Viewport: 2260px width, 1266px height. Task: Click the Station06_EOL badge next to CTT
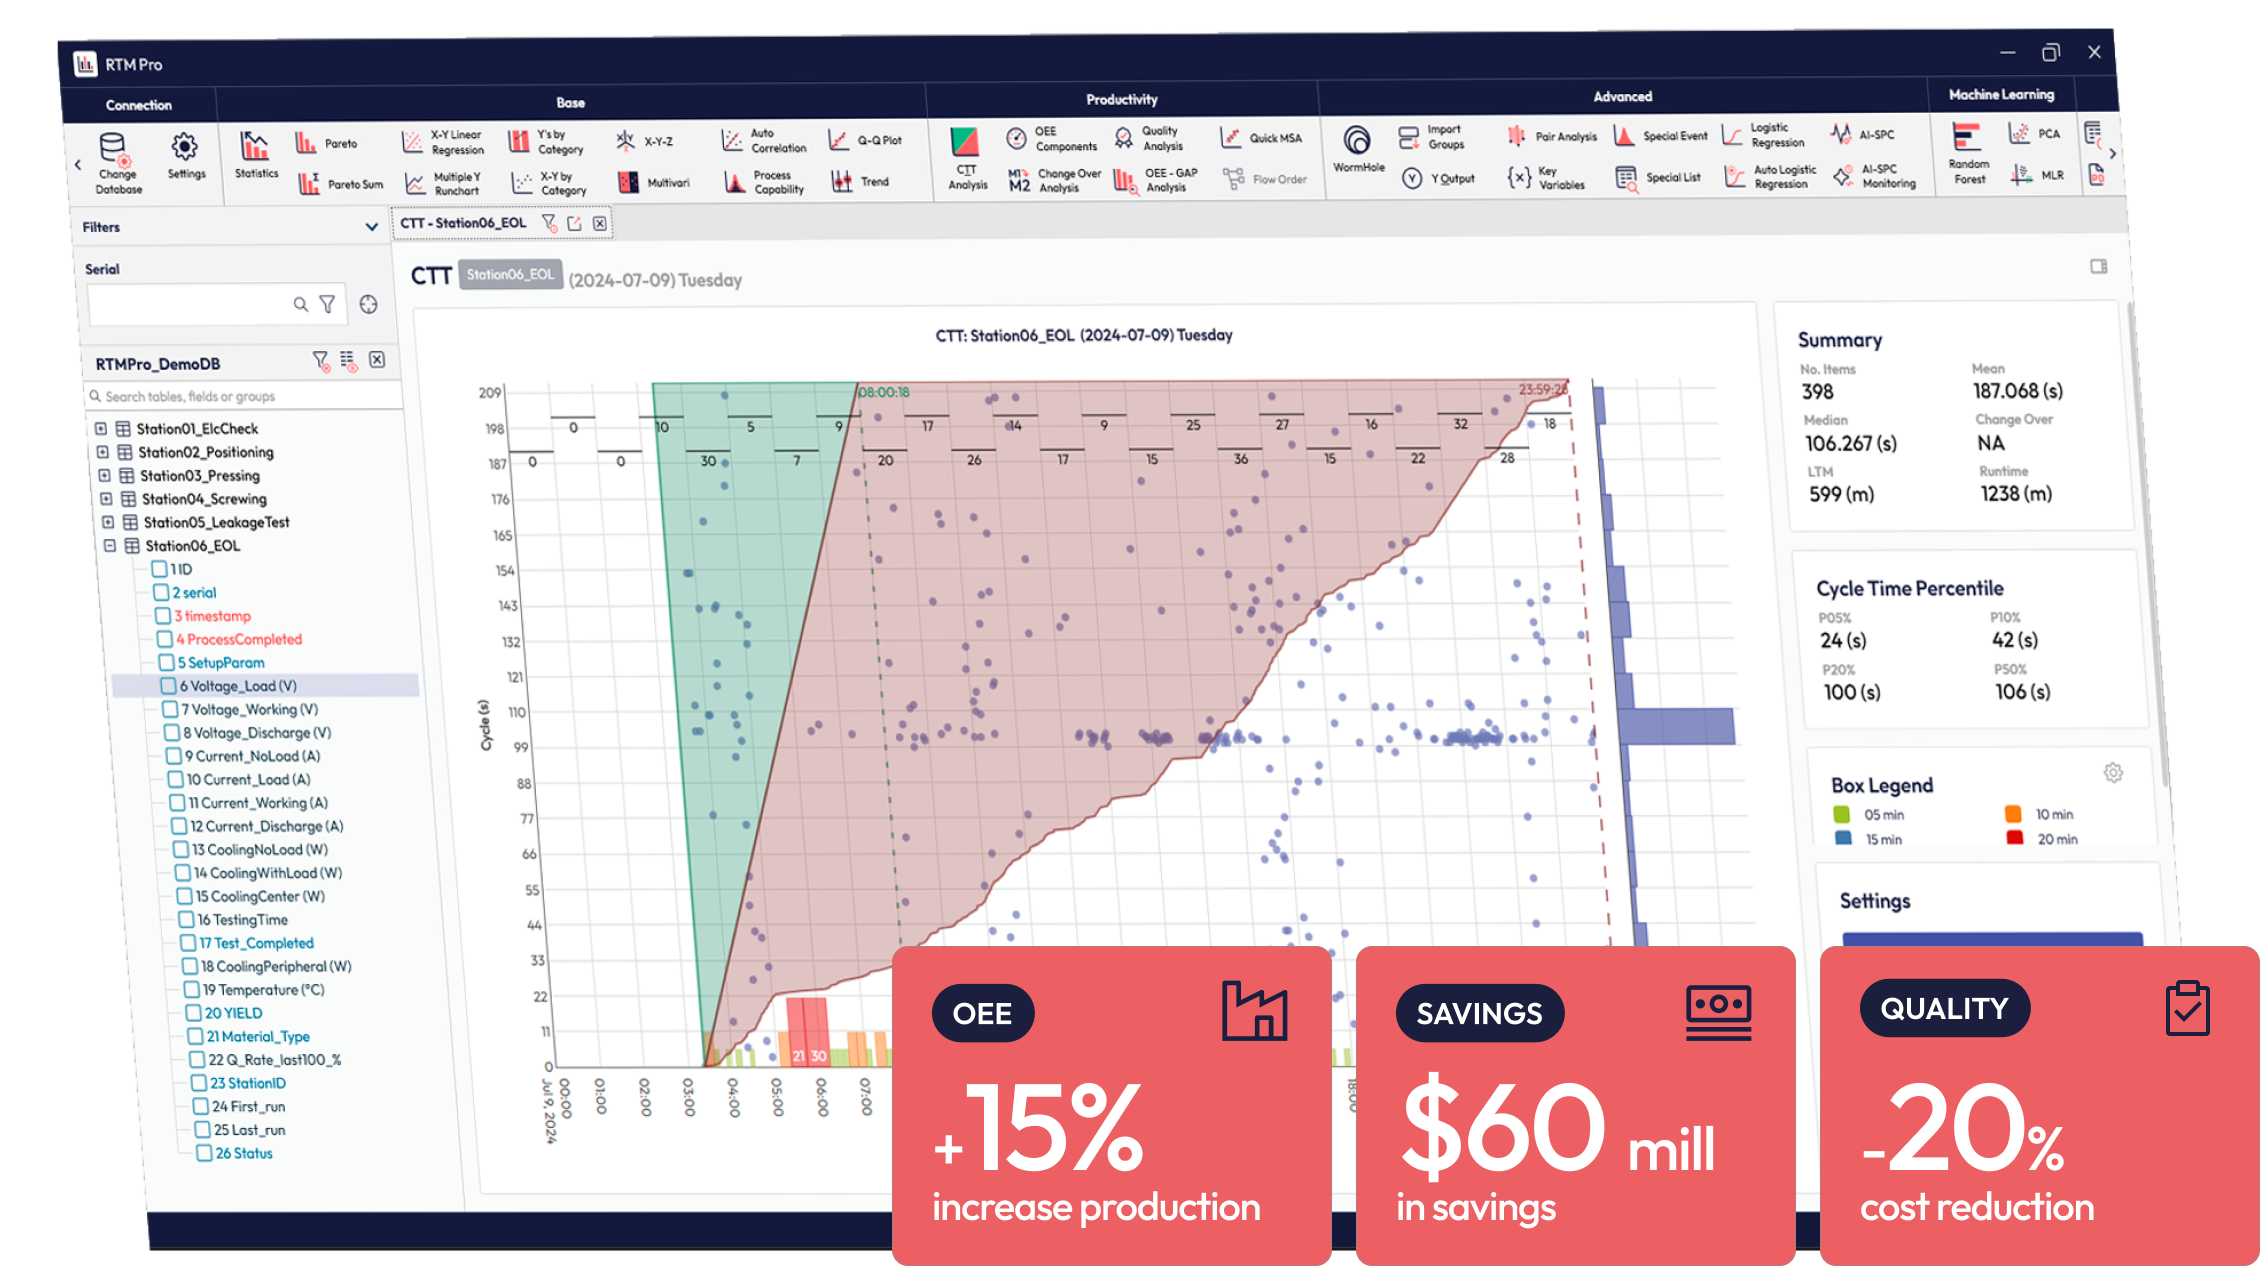click(510, 274)
